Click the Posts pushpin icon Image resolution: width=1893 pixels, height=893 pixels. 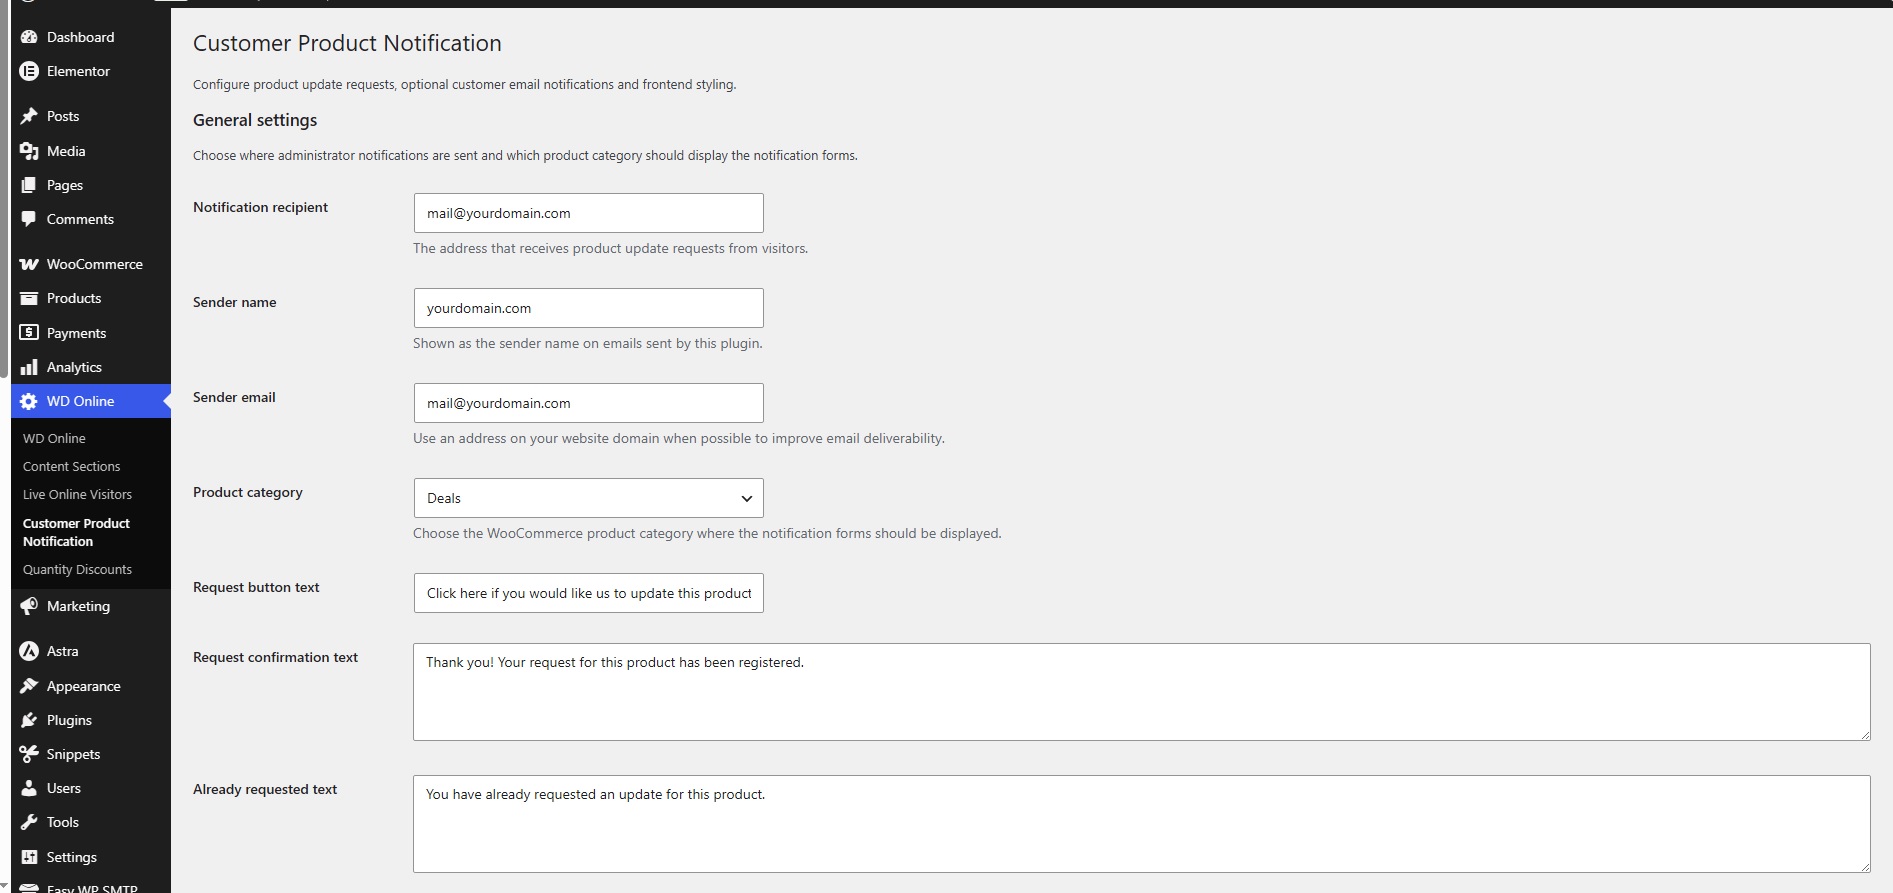point(29,116)
